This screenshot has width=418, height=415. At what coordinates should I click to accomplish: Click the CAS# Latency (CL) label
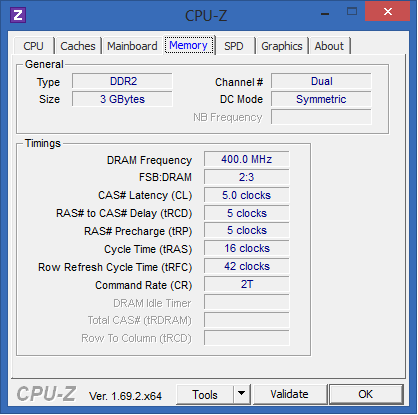tap(145, 195)
